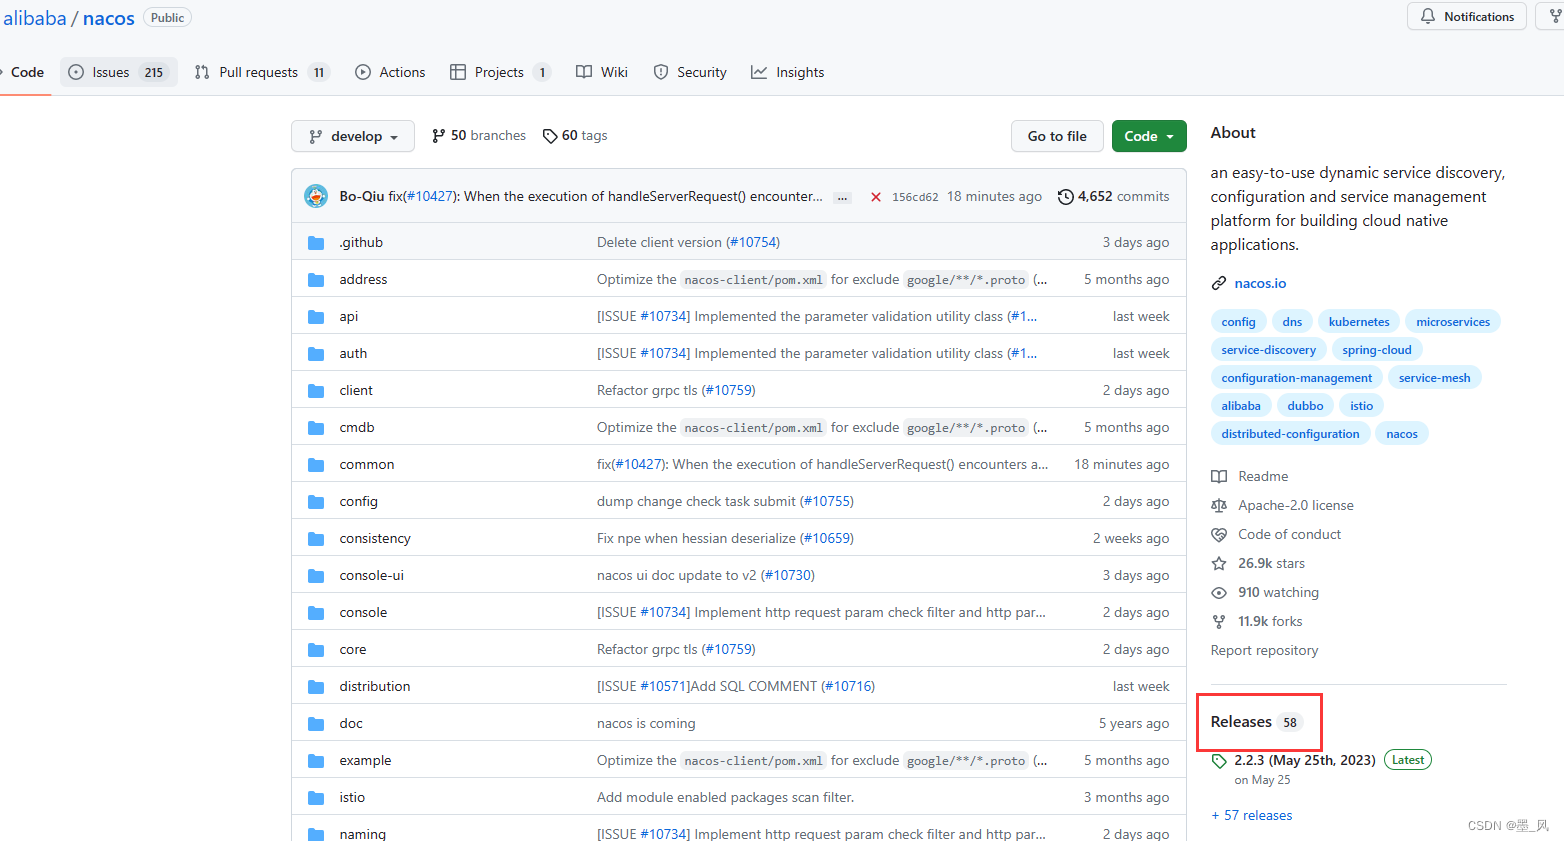Open the green Code dropdown button

1149,136
